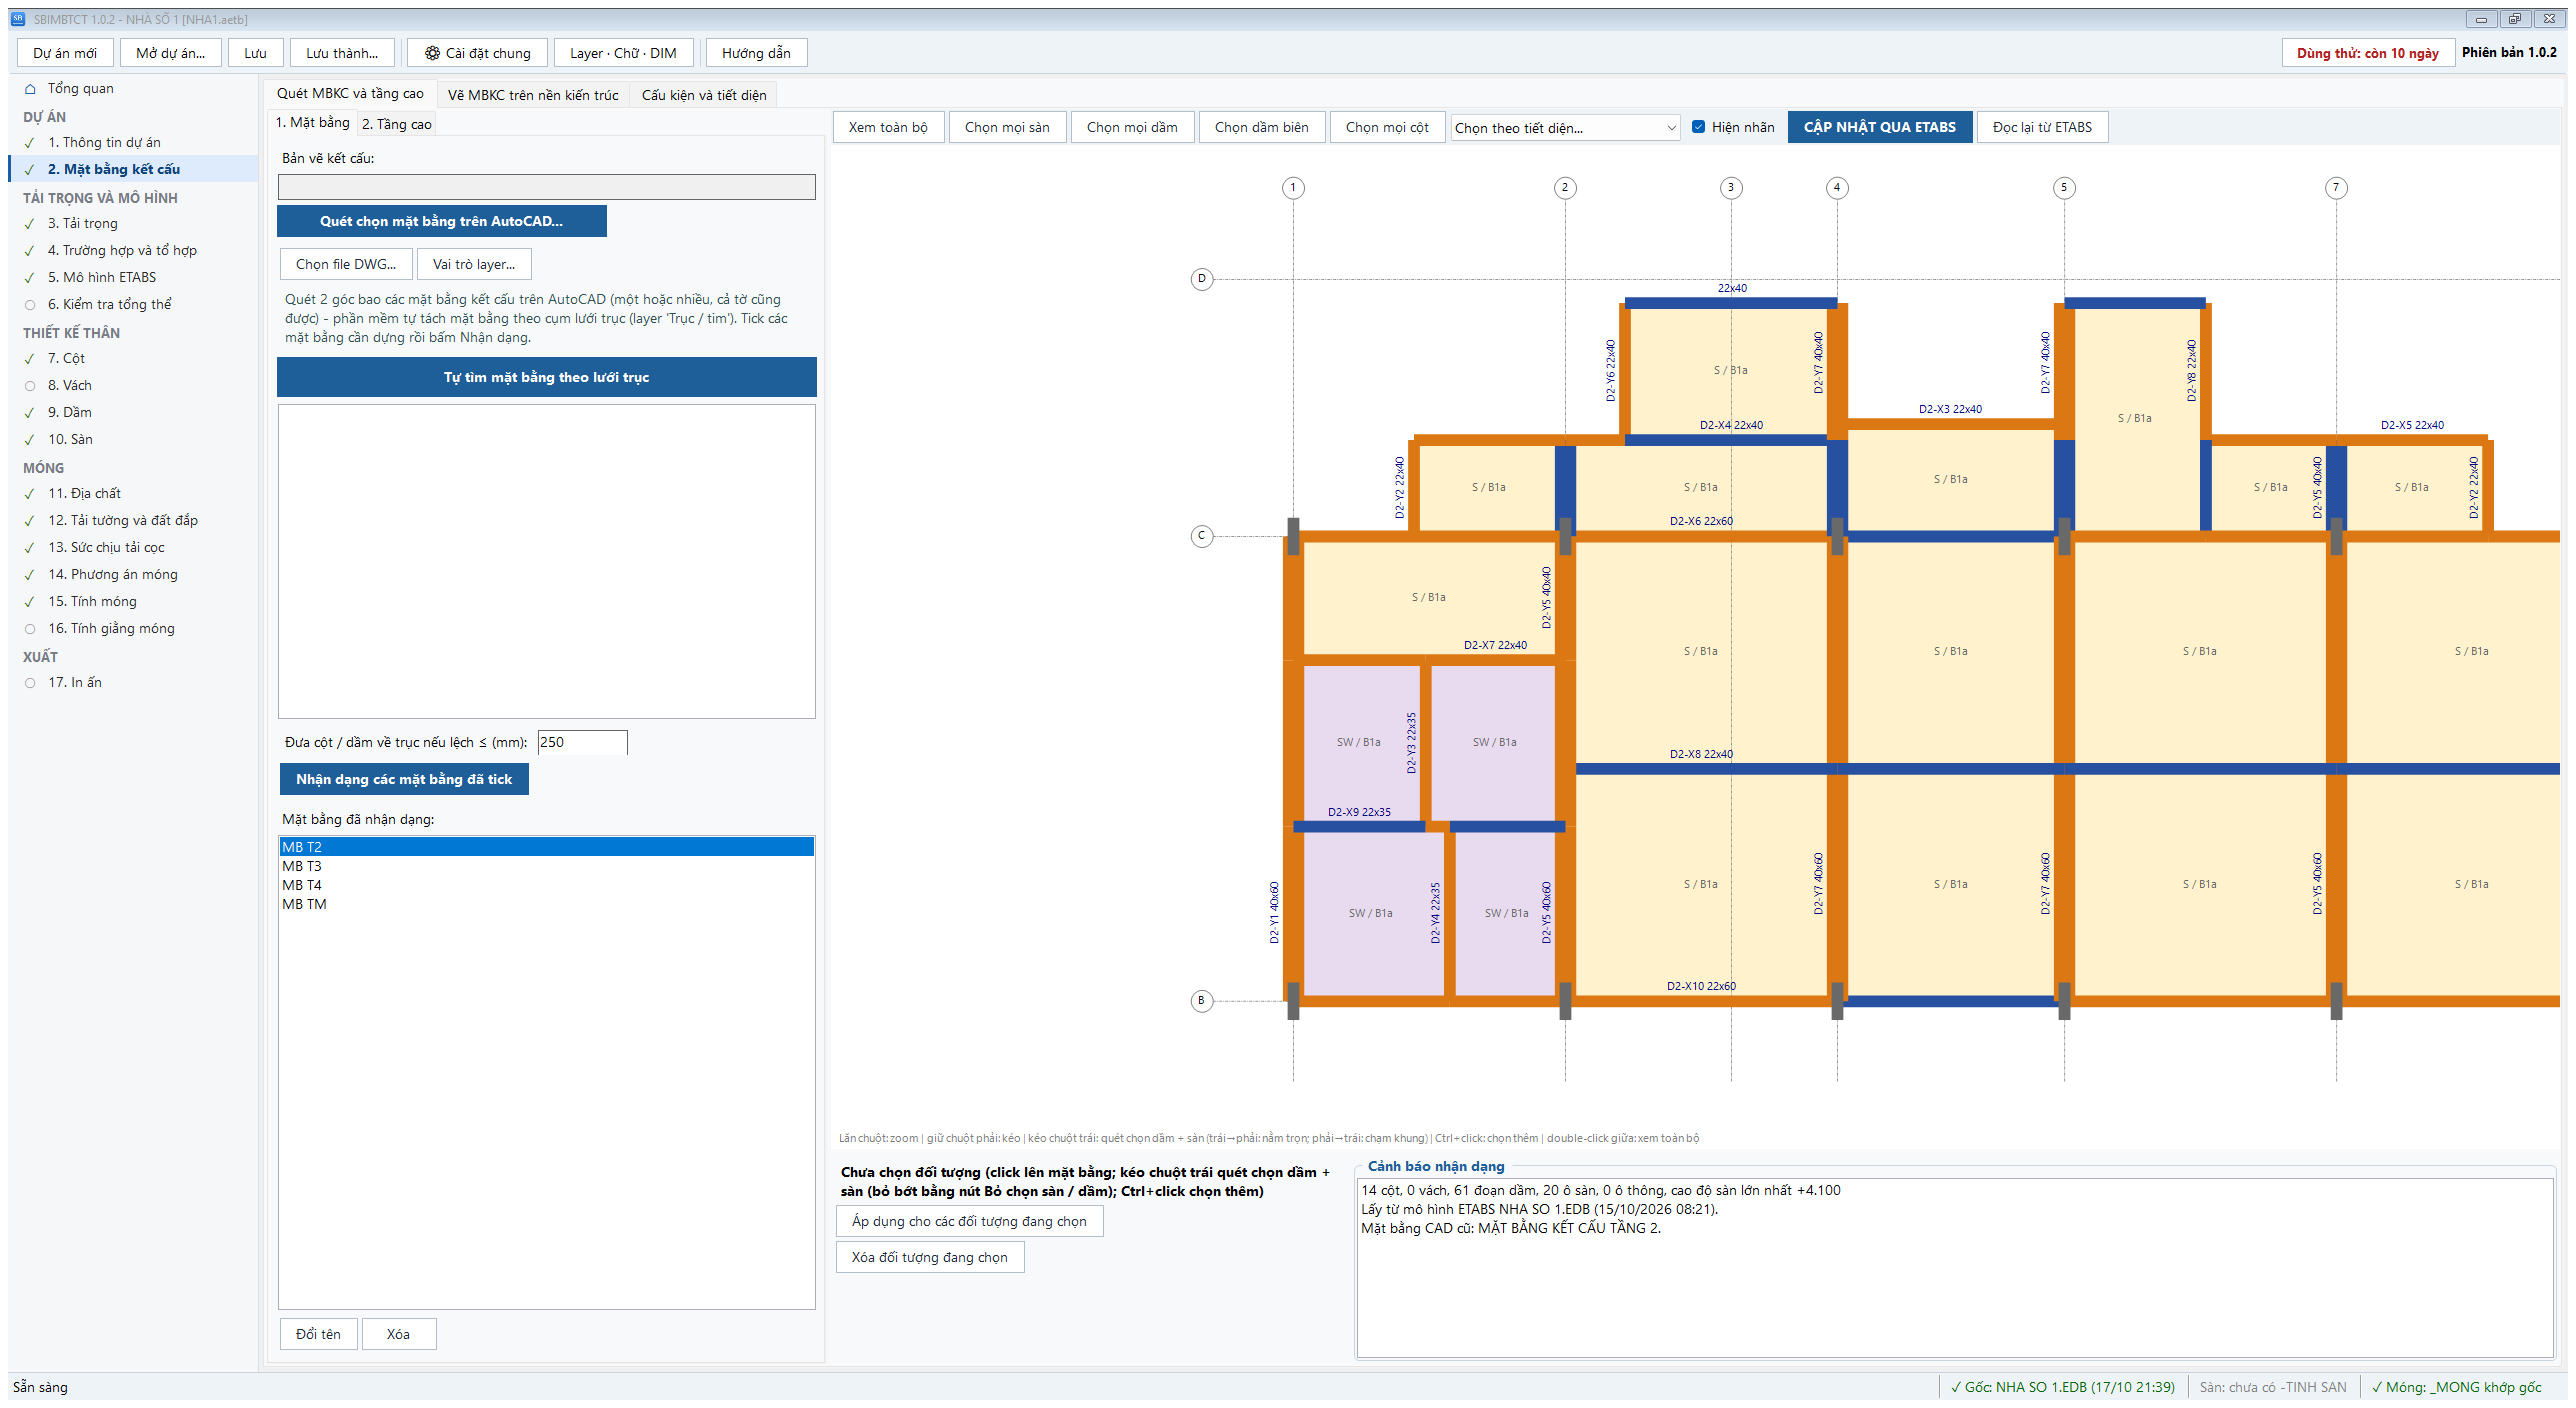This screenshot has height=1408, width=2576.
Task: Open the Cấu kiện và tiết diện tab
Action: [704, 95]
